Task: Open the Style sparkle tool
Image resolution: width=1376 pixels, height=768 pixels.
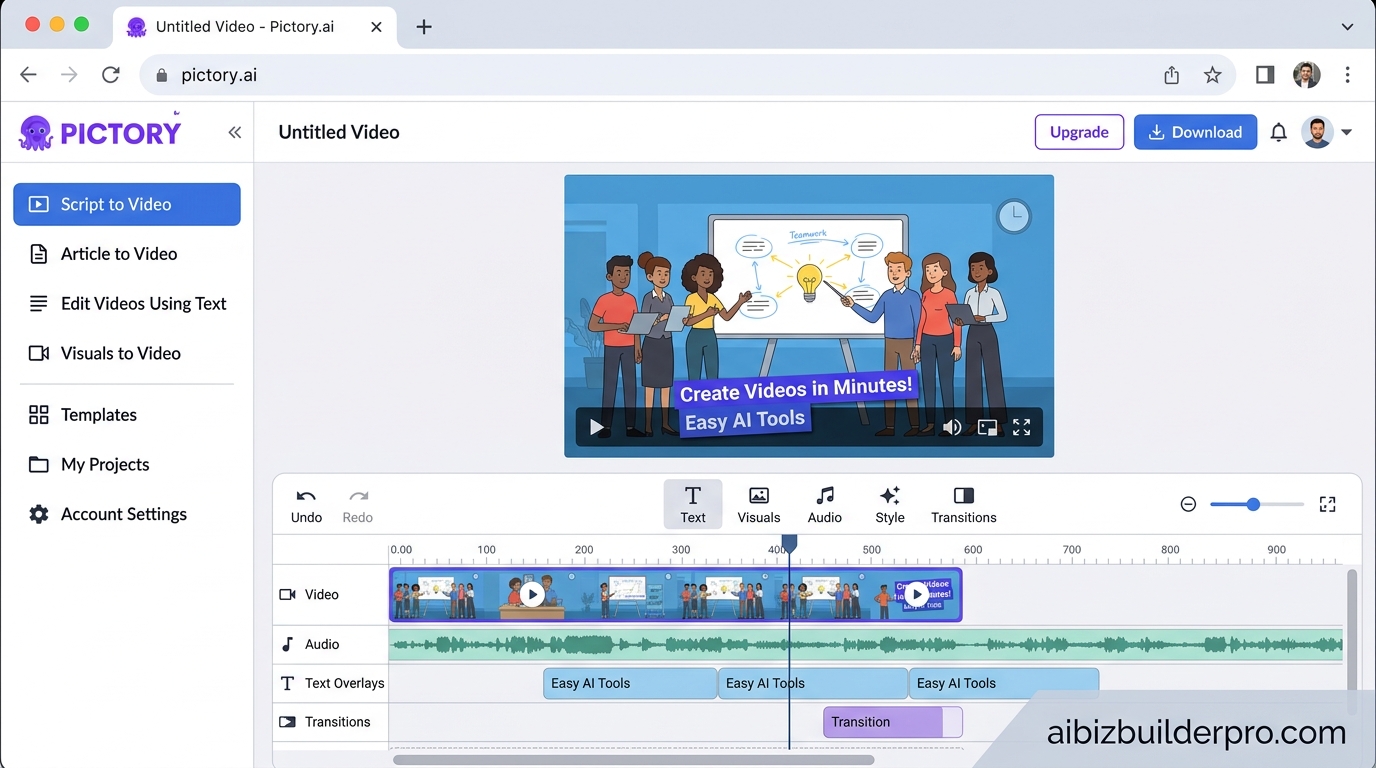Action: (x=889, y=504)
